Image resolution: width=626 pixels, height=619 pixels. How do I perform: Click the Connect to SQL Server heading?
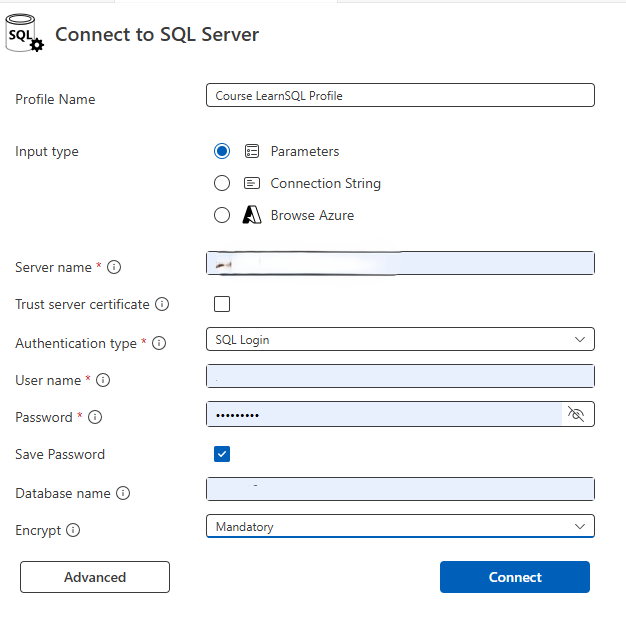pos(157,34)
